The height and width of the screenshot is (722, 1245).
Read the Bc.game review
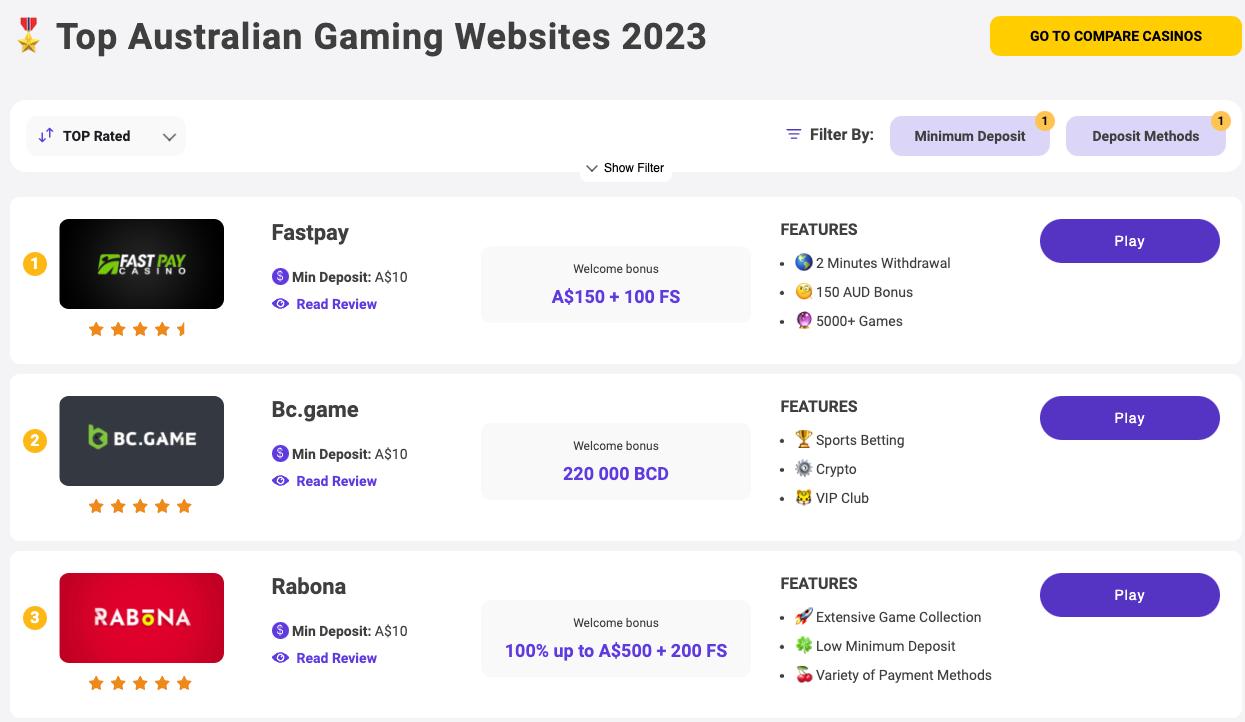coord(337,481)
